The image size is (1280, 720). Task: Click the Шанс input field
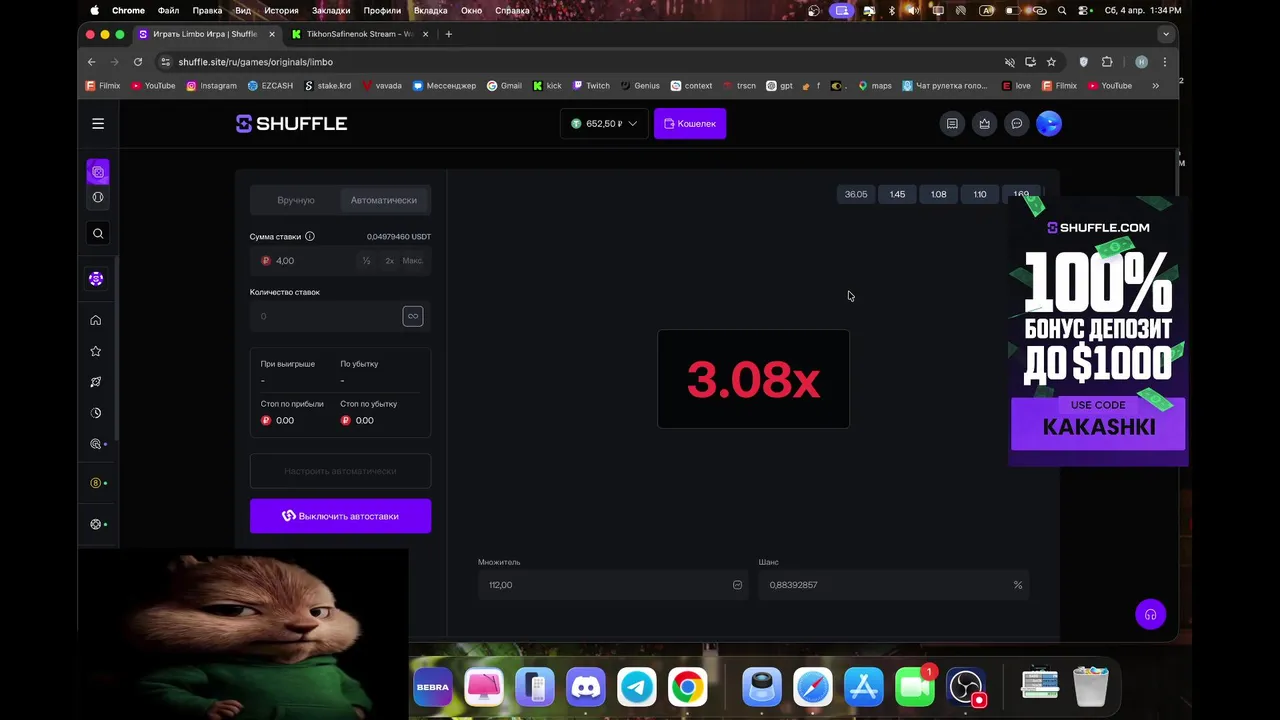tap(893, 585)
